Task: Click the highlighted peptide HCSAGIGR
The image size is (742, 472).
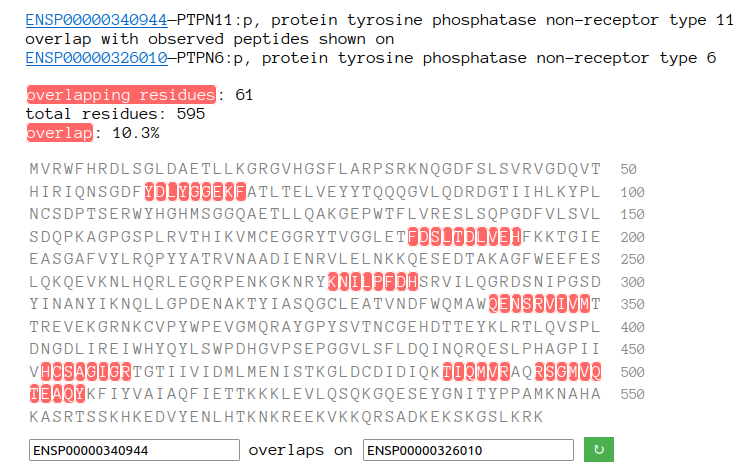Action: tap(86, 372)
